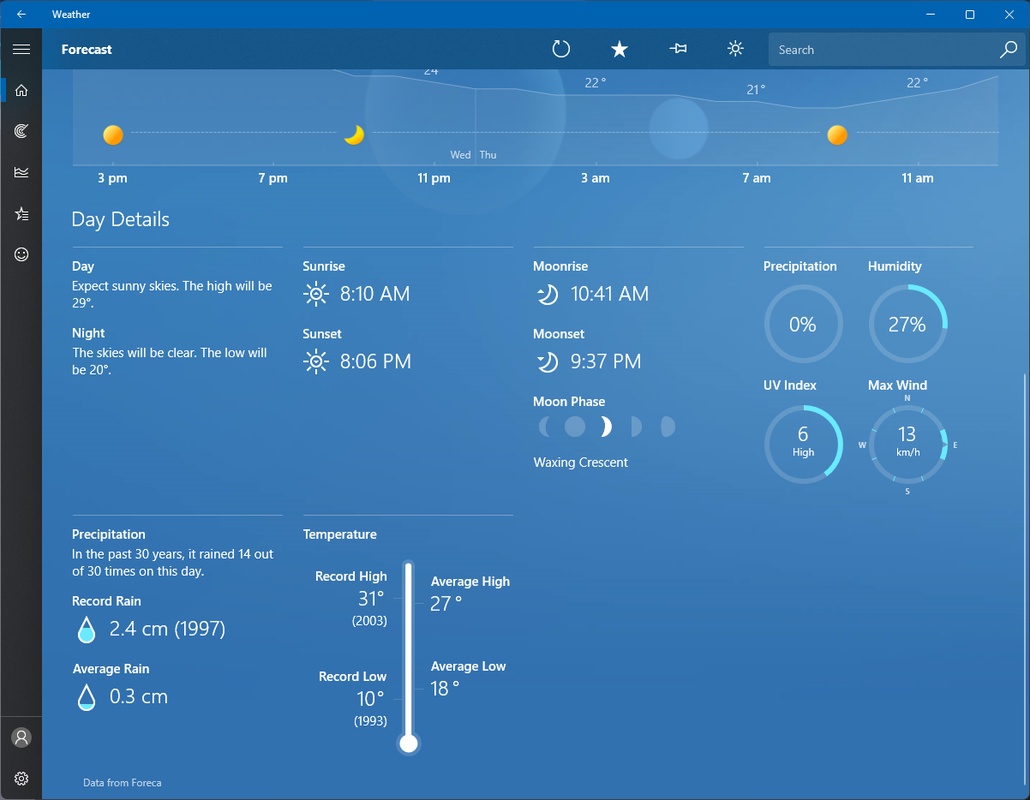Viewport: 1030px width, 800px height.
Task: Open the account profile icon
Action: pyautogui.click(x=21, y=737)
